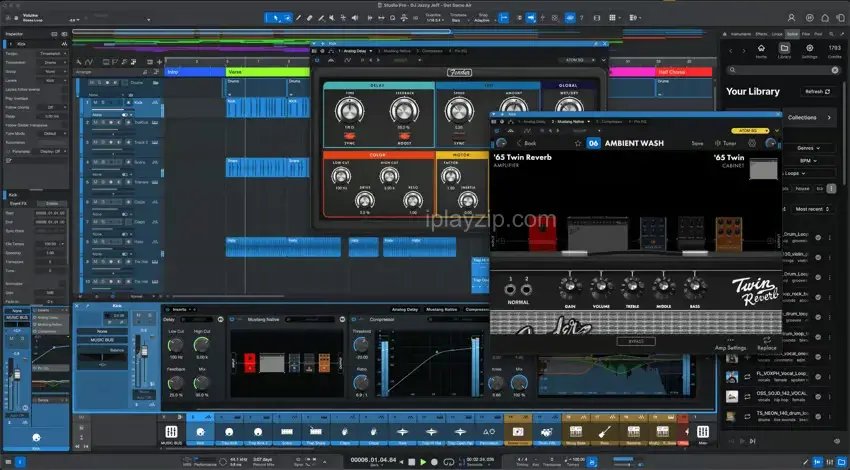Click Save in Mustang window
This screenshot has width=850, height=470.
[697, 143]
